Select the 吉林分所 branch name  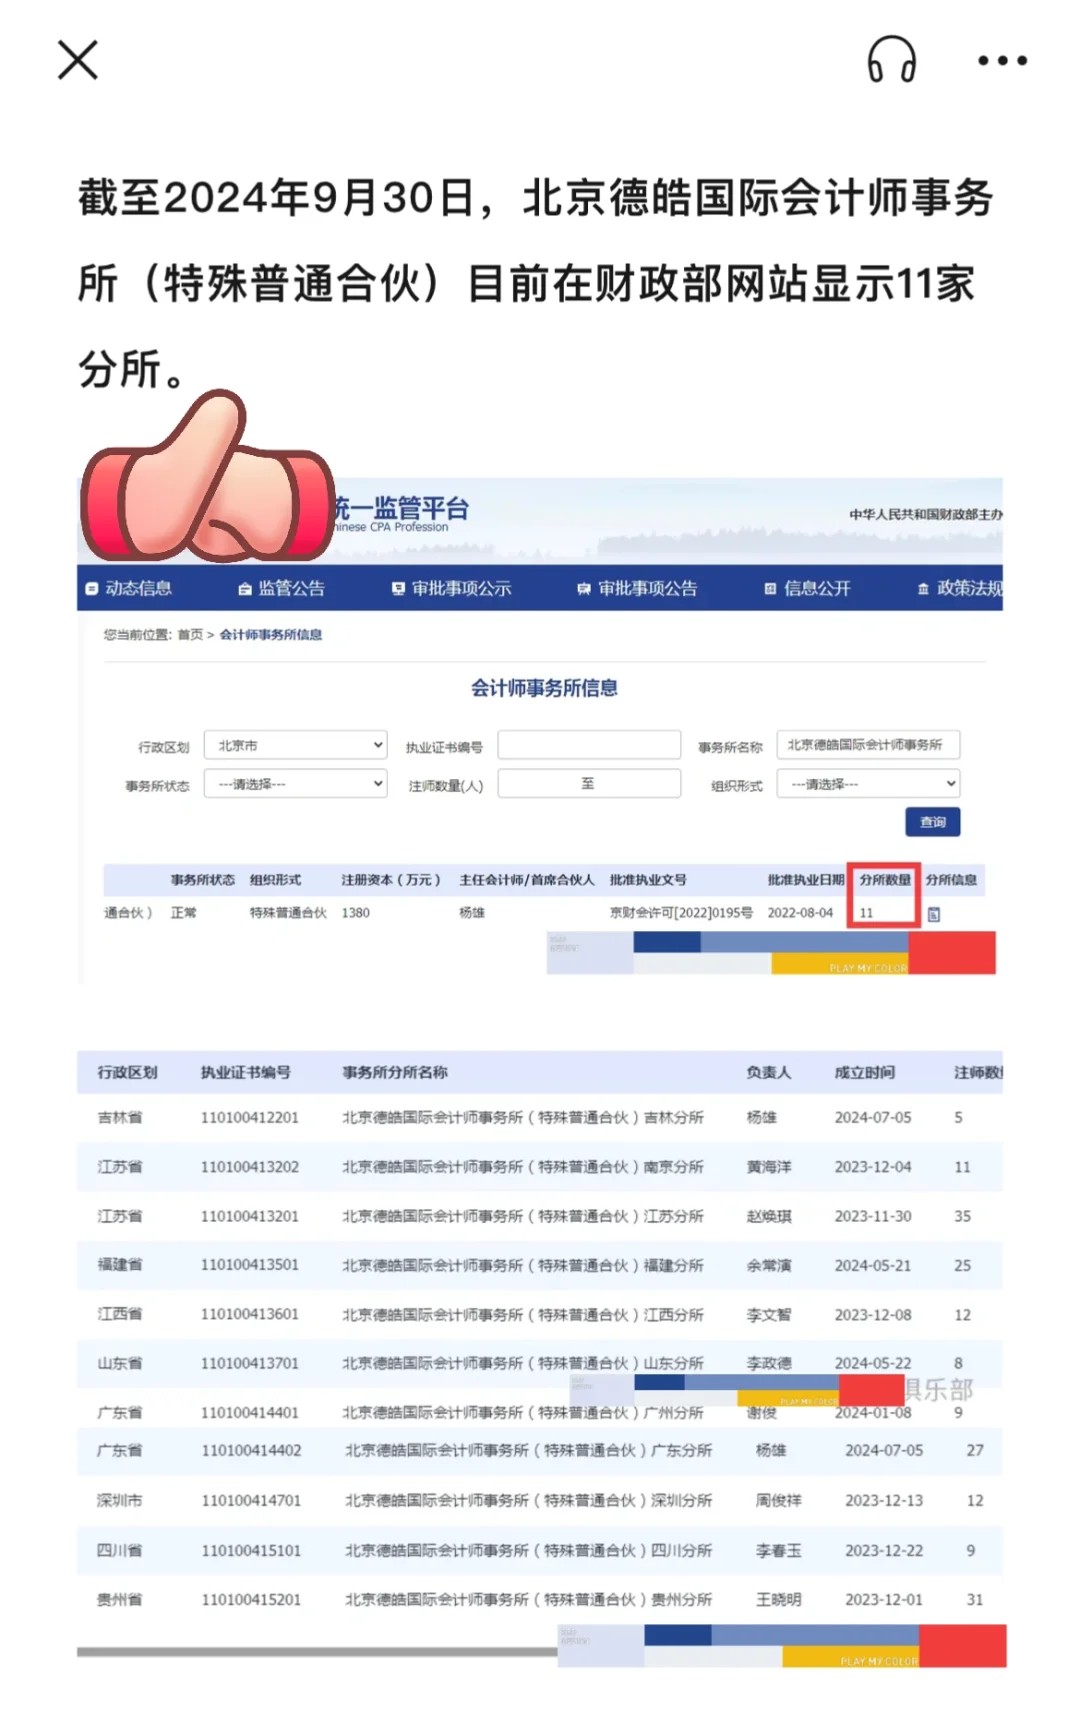[523, 1118]
